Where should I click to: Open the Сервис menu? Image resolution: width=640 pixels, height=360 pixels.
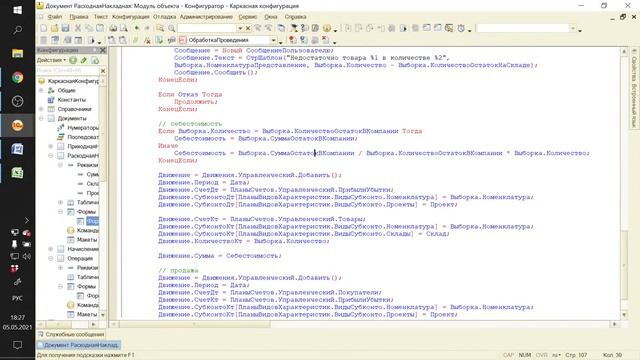coord(247,17)
